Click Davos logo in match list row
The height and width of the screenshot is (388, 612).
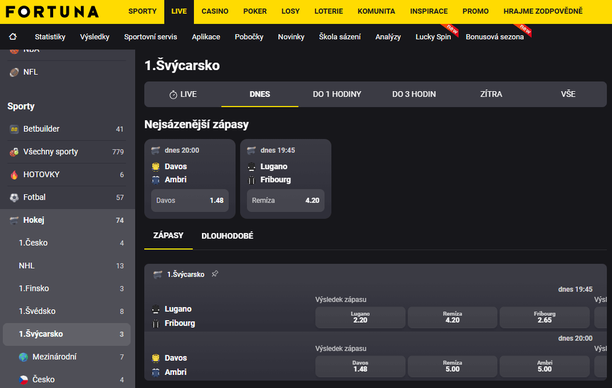pos(156,358)
